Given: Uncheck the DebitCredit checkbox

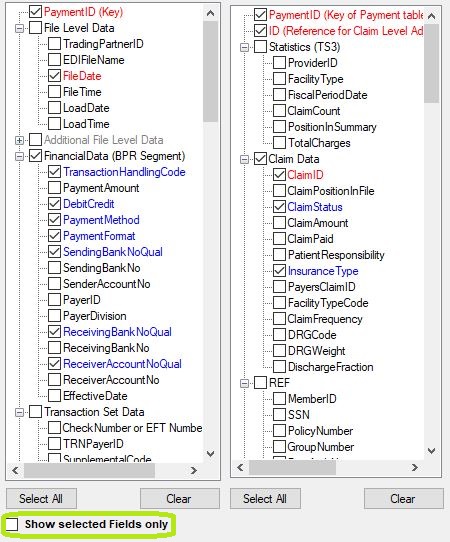Looking at the screenshot, I should pyautogui.click(x=54, y=204).
